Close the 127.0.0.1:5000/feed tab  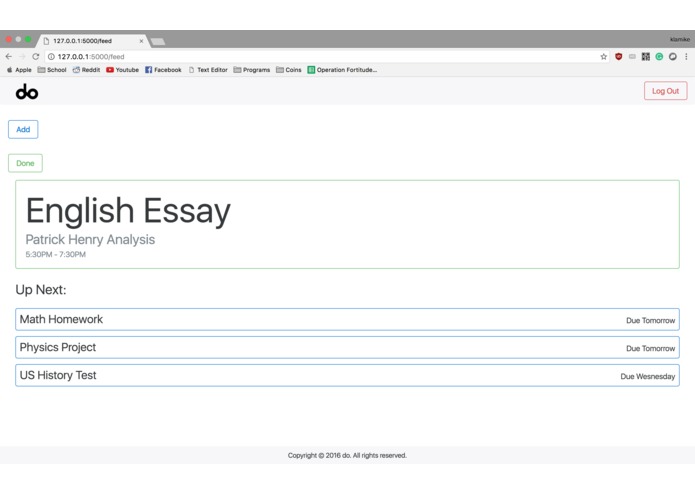(x=141, y=41)
